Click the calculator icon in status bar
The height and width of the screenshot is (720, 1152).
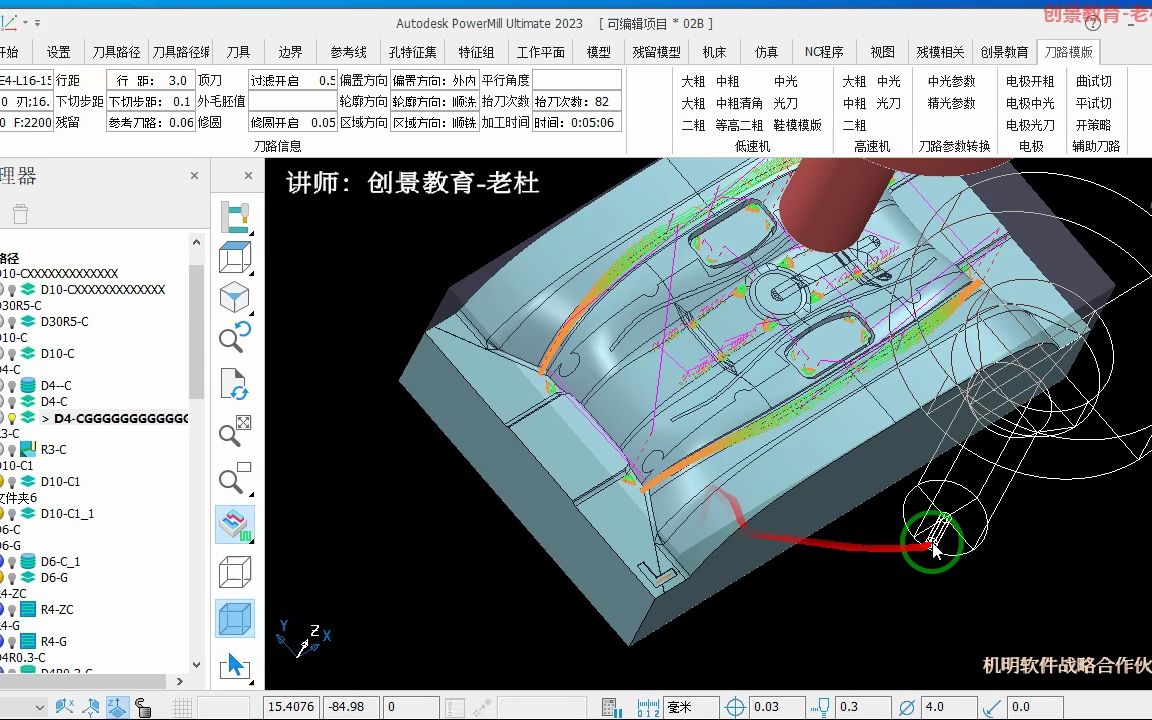coord(611,707)
